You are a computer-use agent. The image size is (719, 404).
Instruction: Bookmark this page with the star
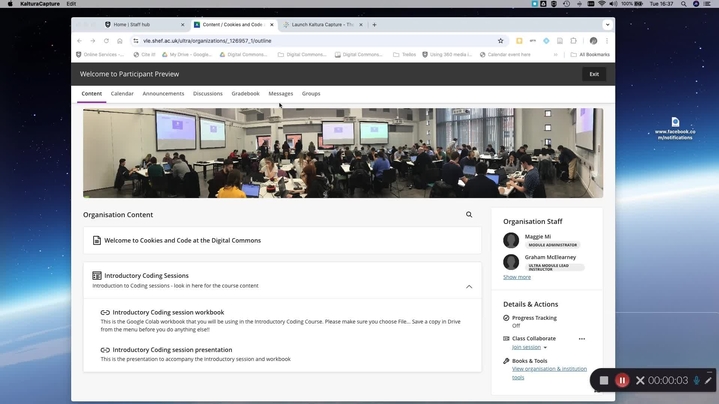tap(500, 41)
